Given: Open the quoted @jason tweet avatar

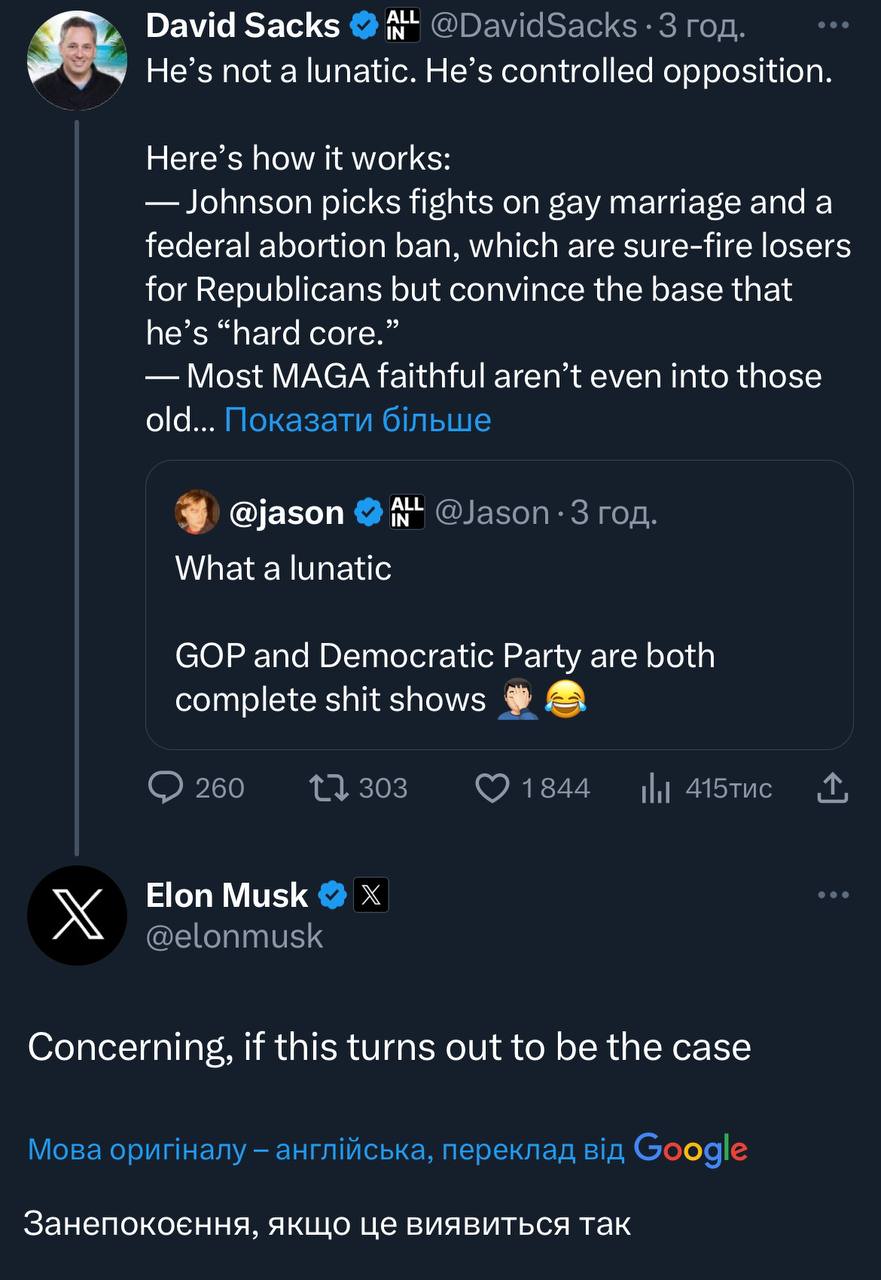Looking at the screenshot, I should [x=197, y=512].
